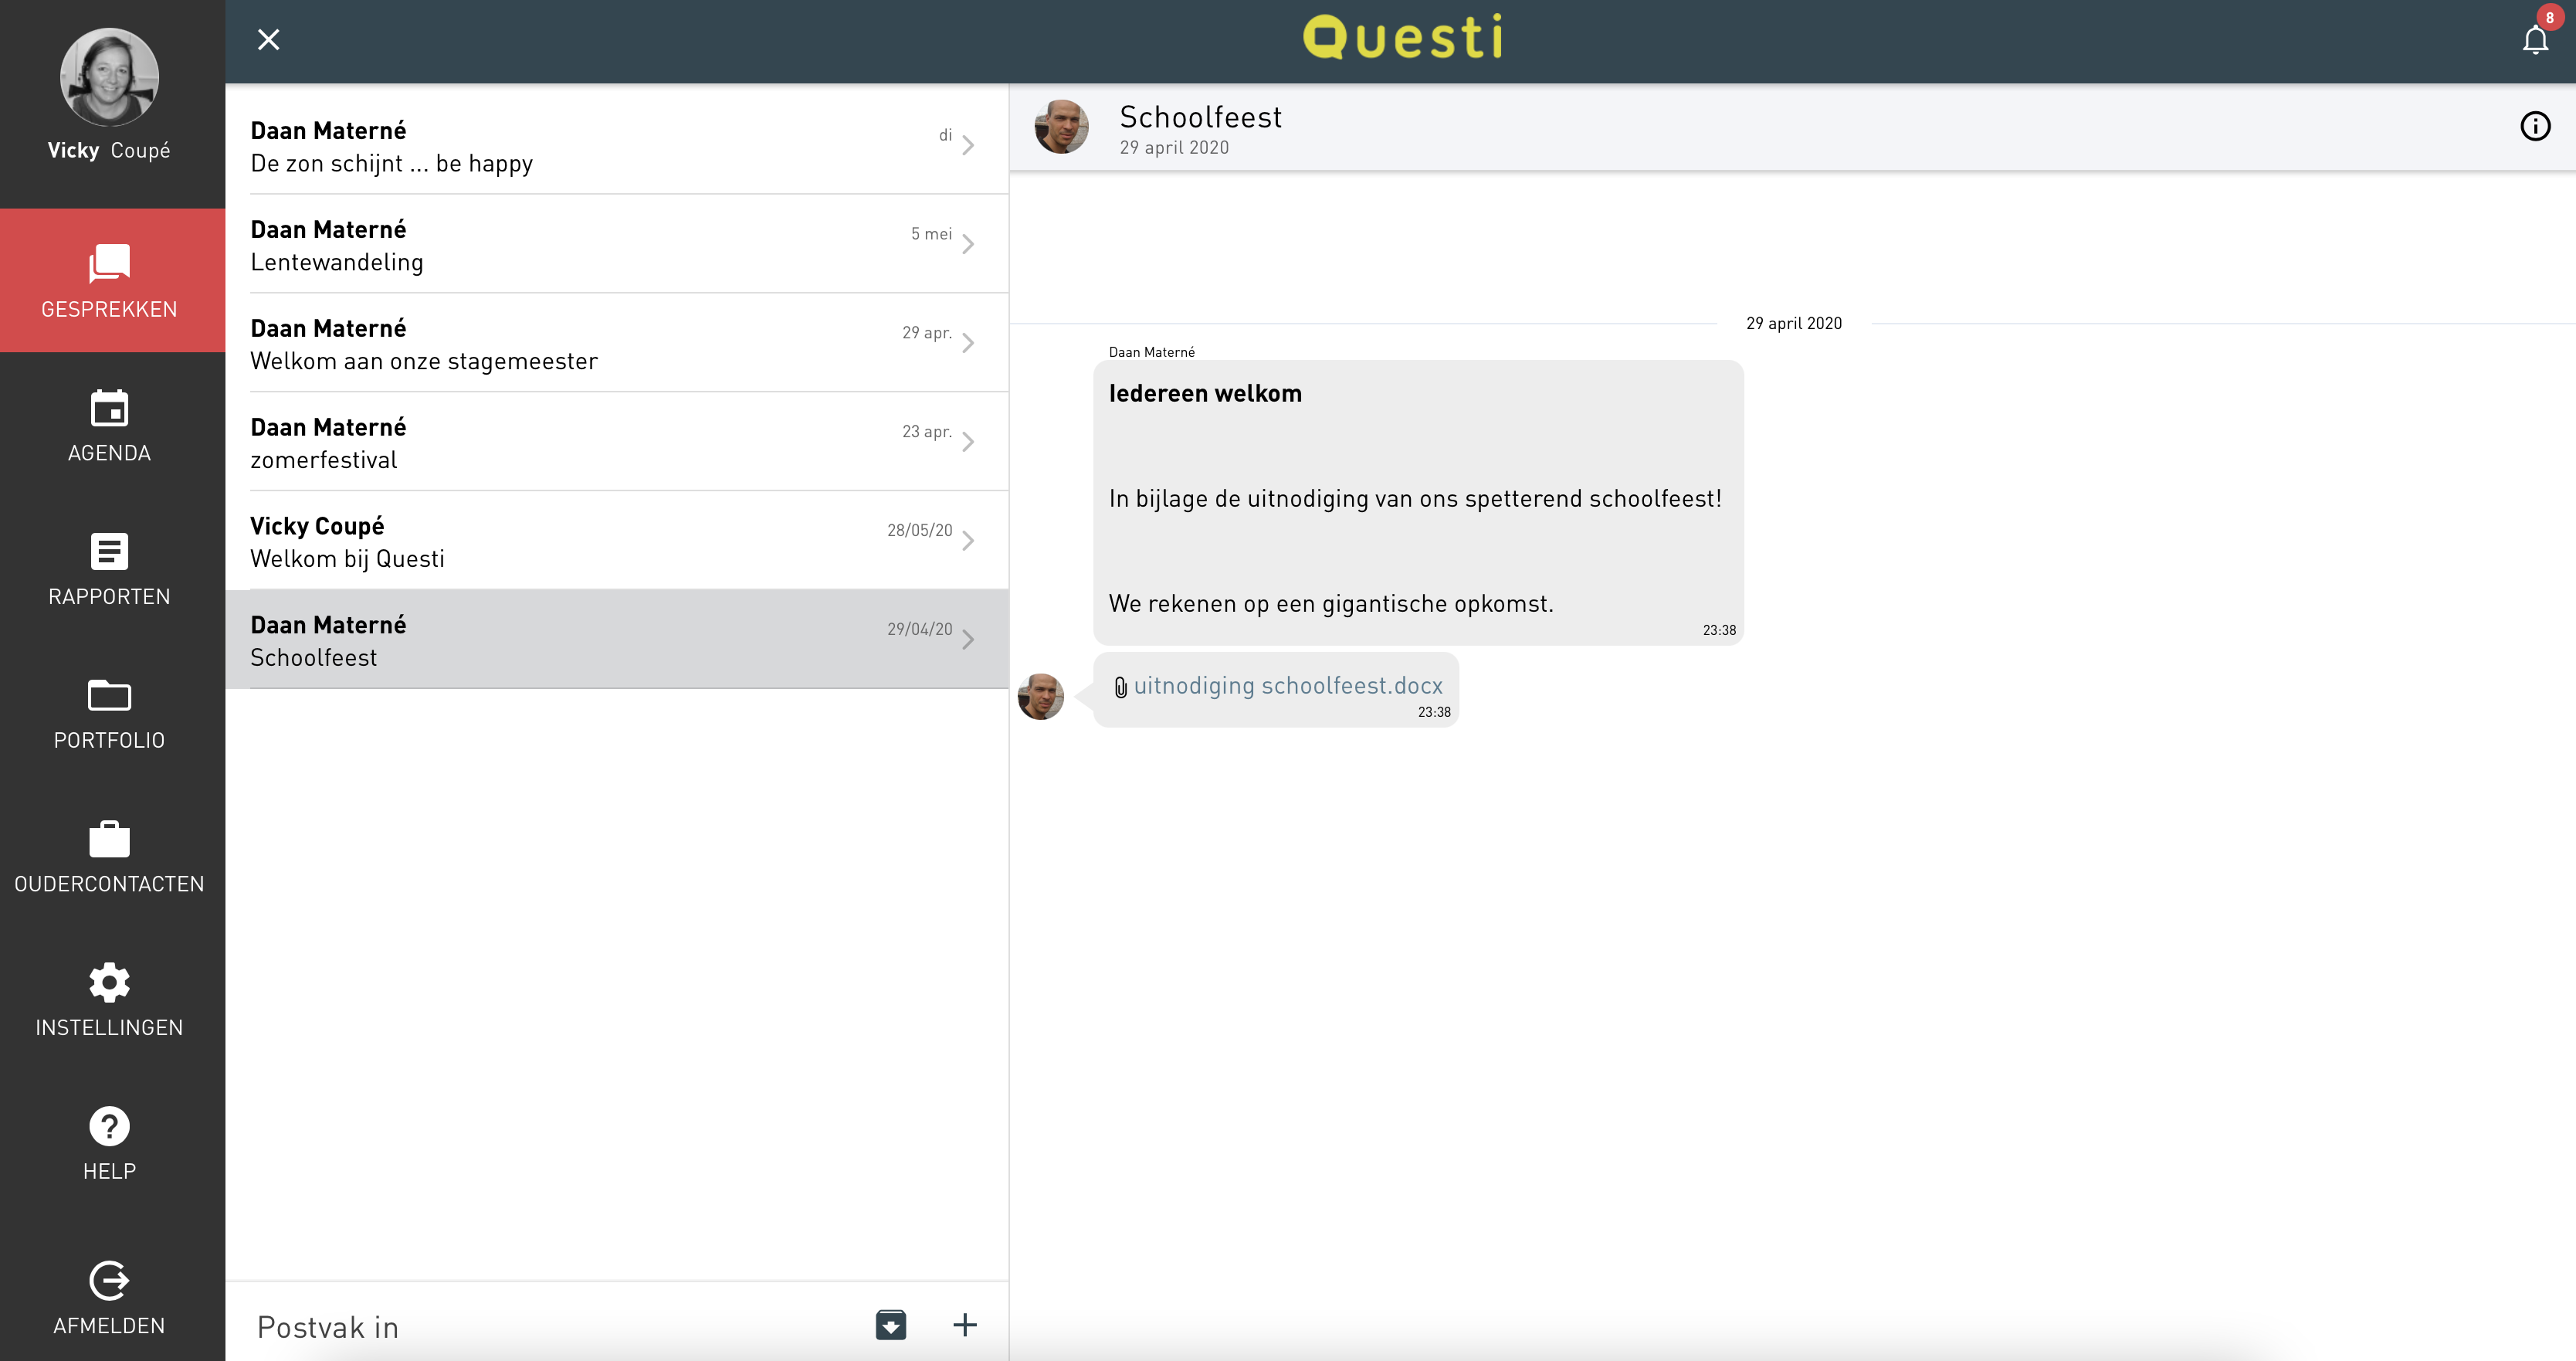Open the Agenda calendar icon

pyautogui.click(x=109, y=408)
